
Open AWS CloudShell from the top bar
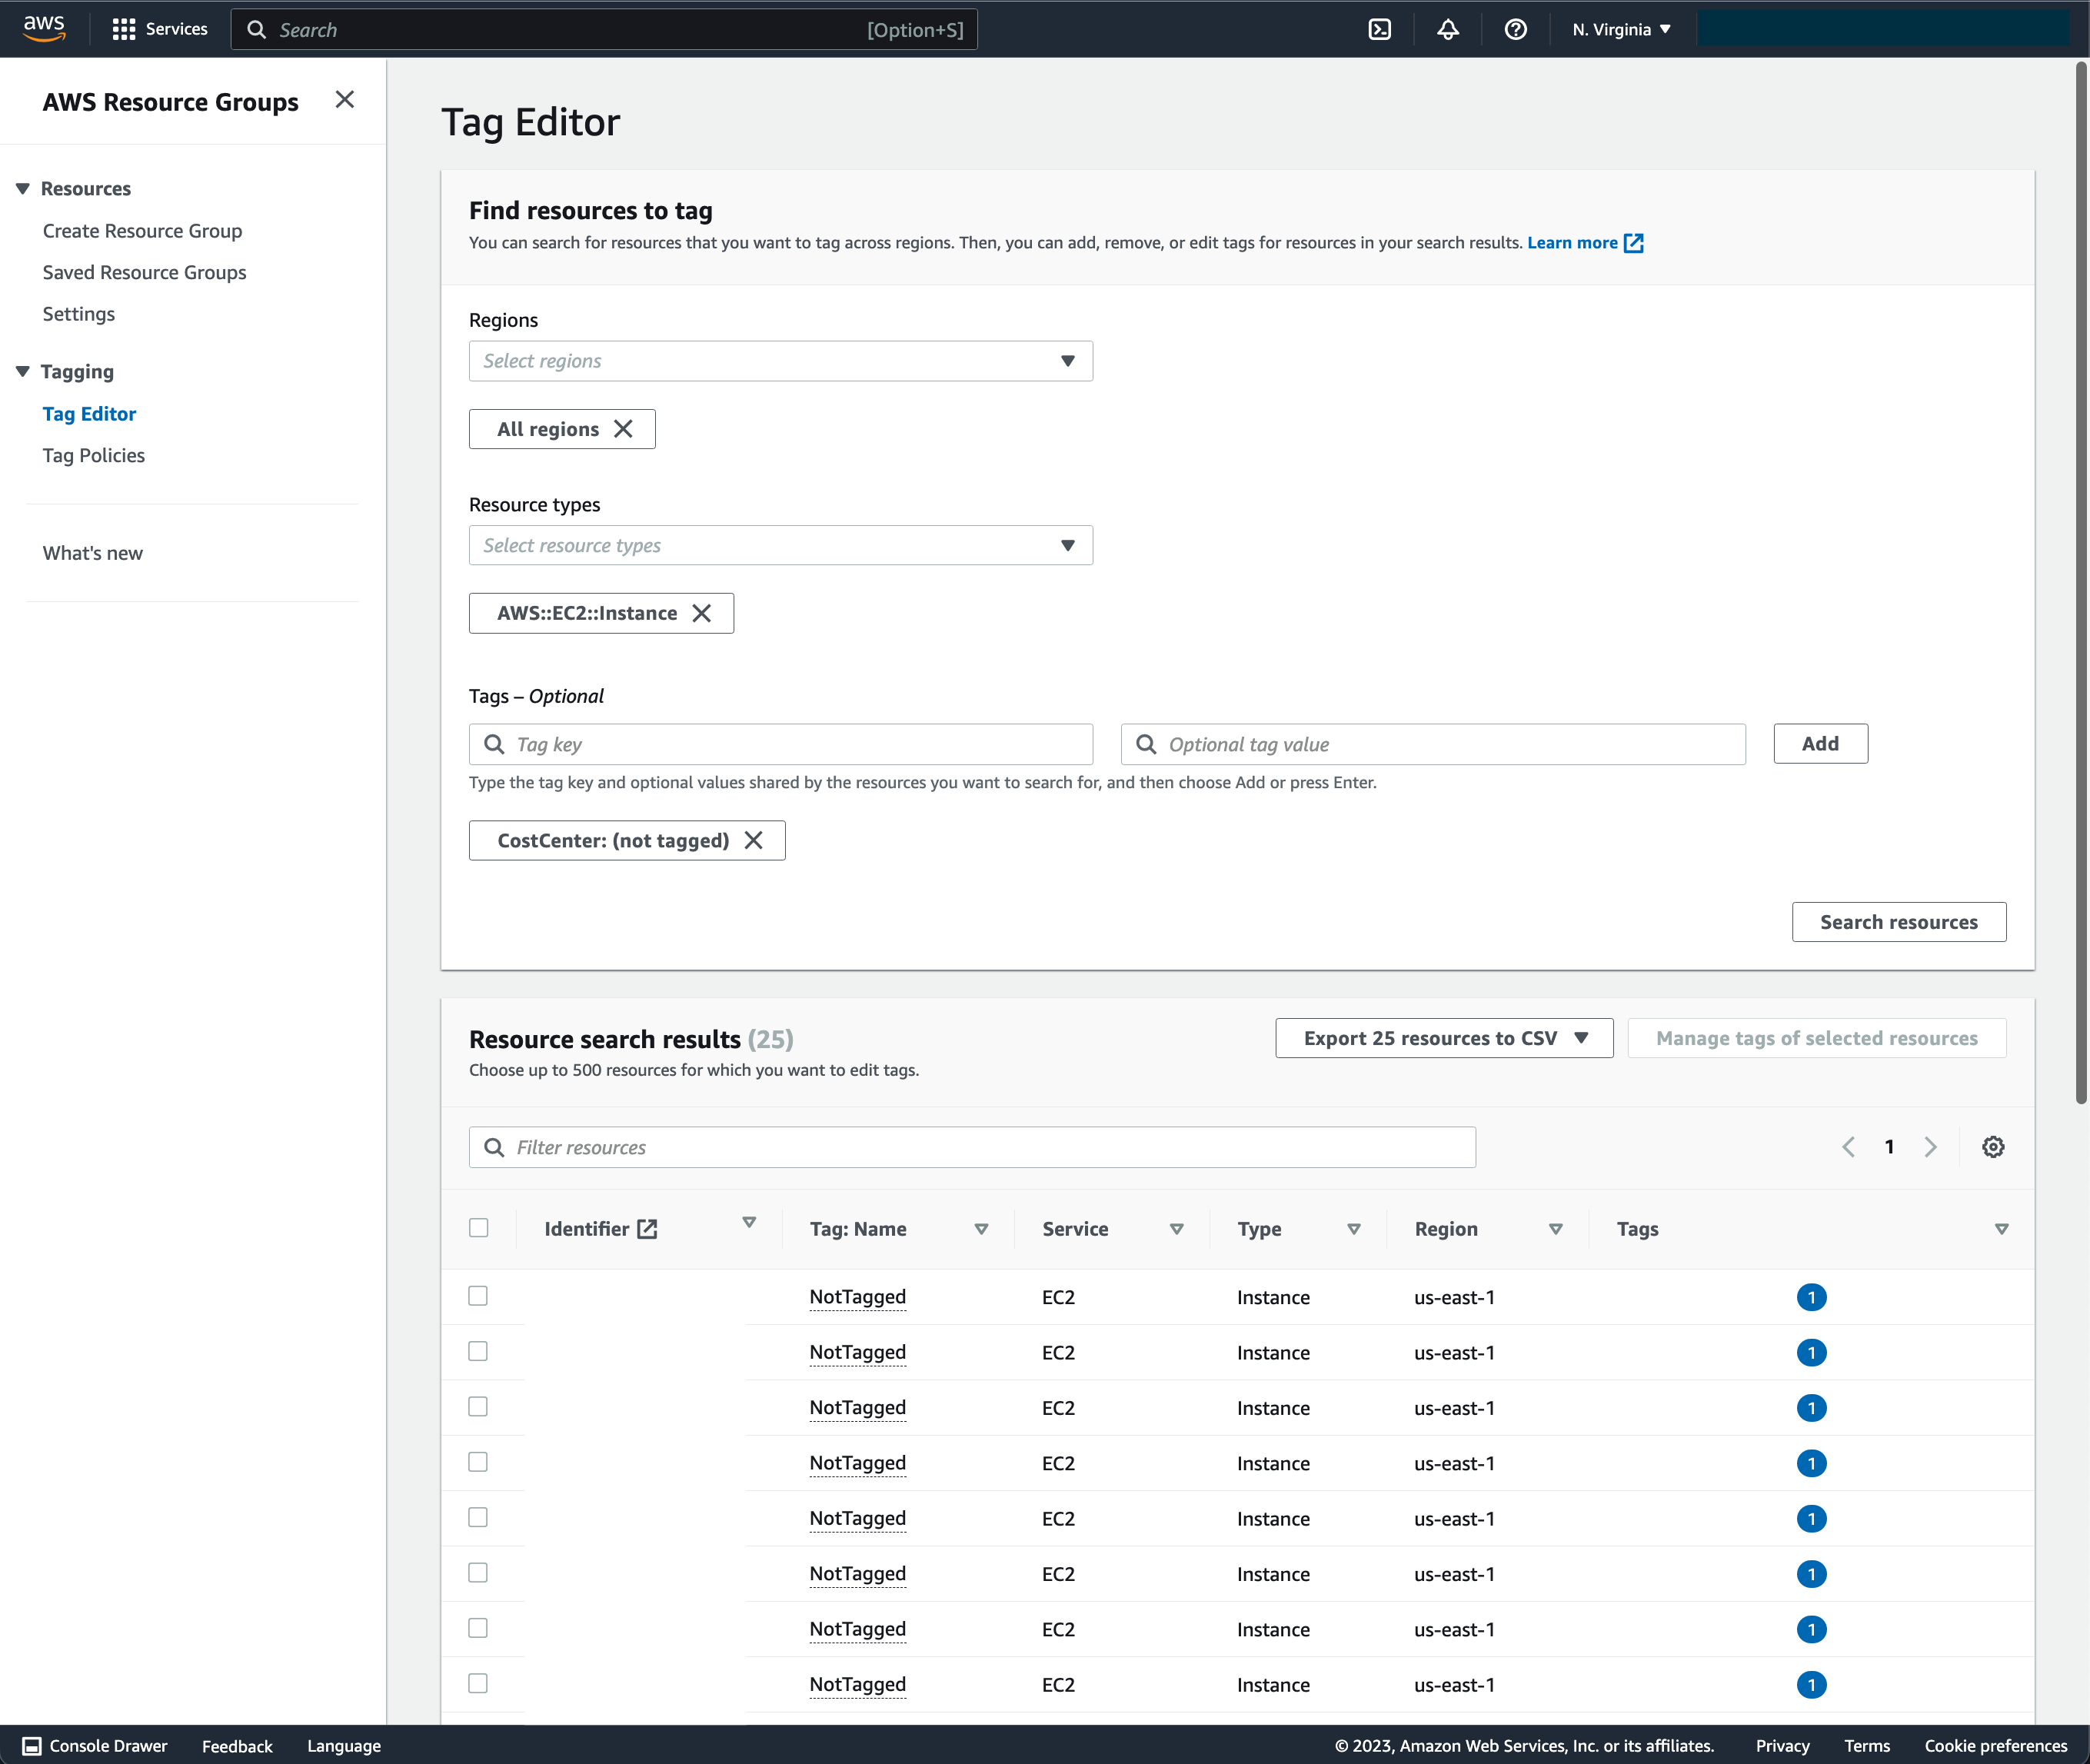[x=1379, y=29]
